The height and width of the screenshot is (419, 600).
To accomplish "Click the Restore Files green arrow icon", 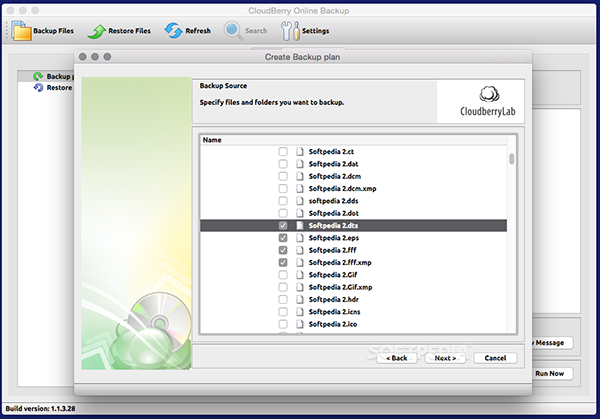I will coord(96,31).
